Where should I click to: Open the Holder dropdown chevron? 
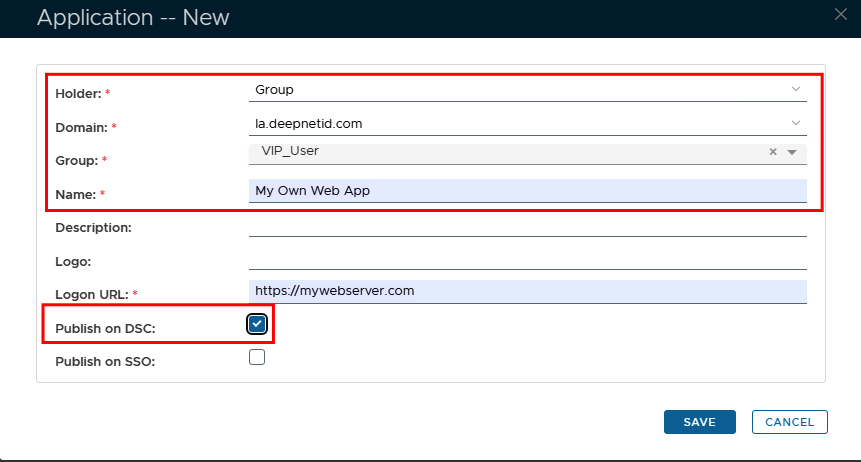coord(796,89)
